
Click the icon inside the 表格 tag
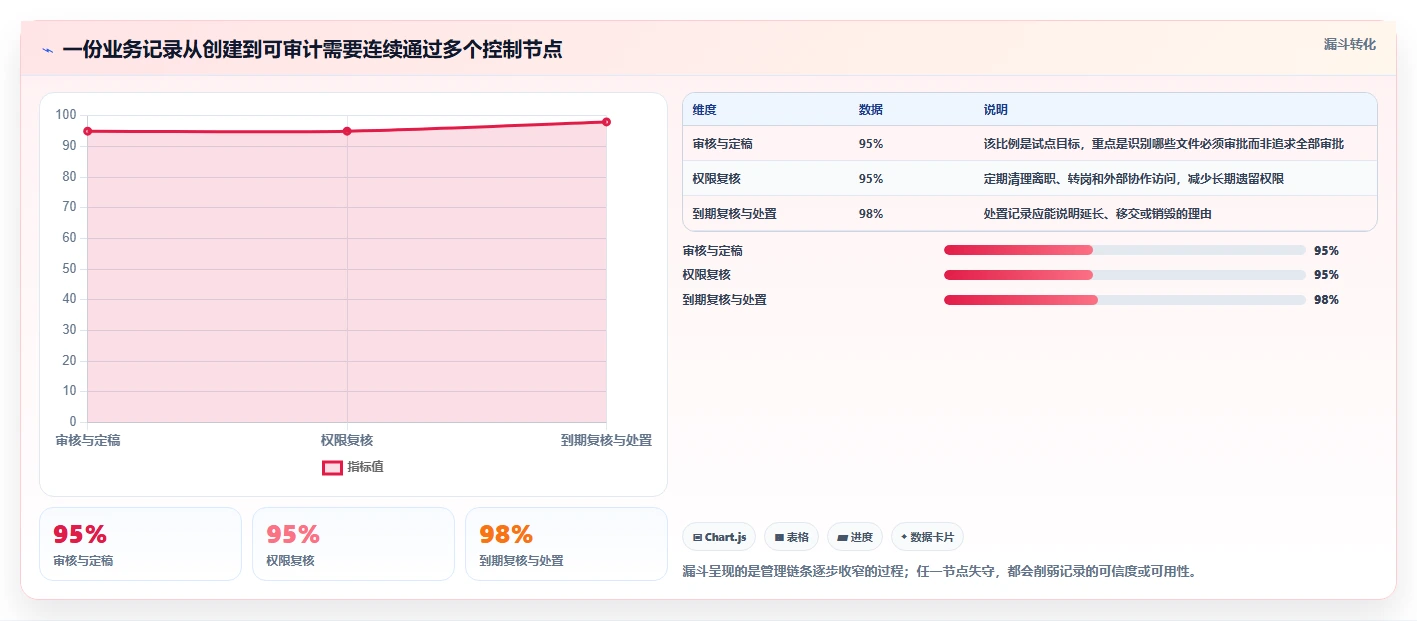[x=779, y=538]
